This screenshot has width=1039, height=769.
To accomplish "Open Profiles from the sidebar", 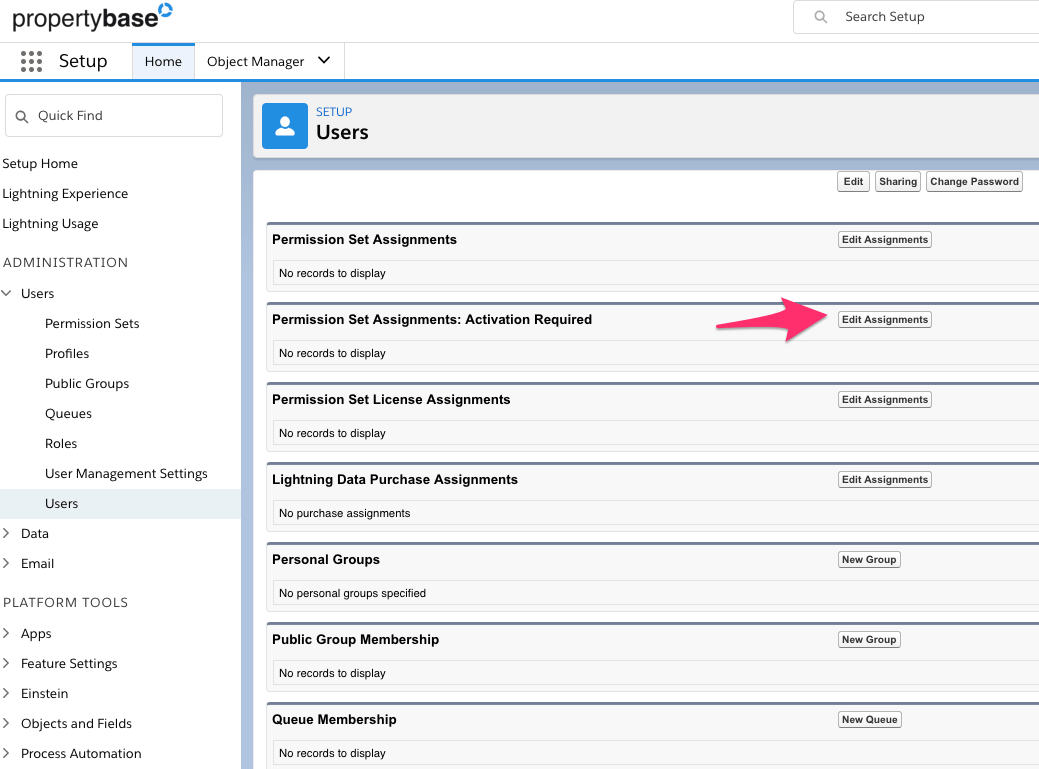I will click(67, 353).
